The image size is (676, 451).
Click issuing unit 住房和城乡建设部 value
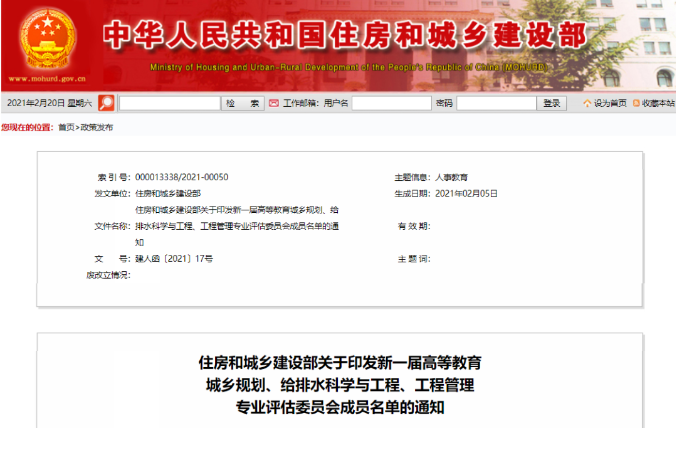[168, 194]
